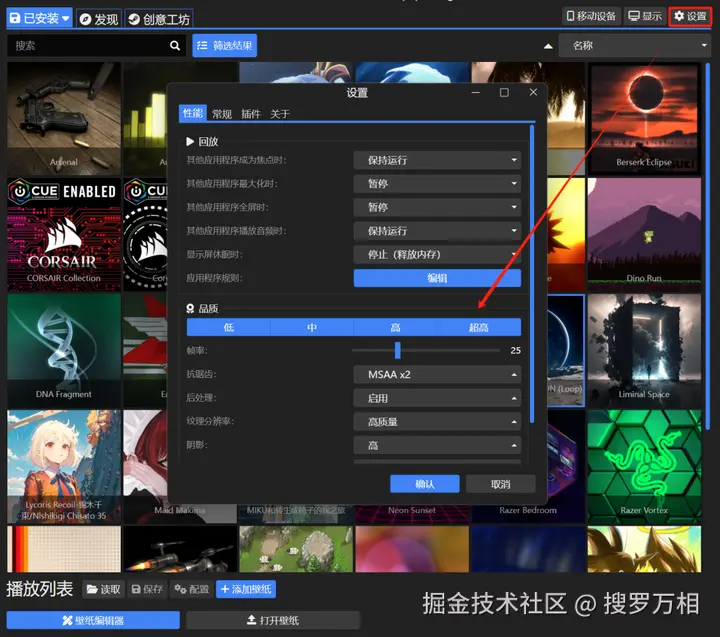This screenshot has width=720, height=637.
Task: Select the 性能 performance tab
Action: 192,113
